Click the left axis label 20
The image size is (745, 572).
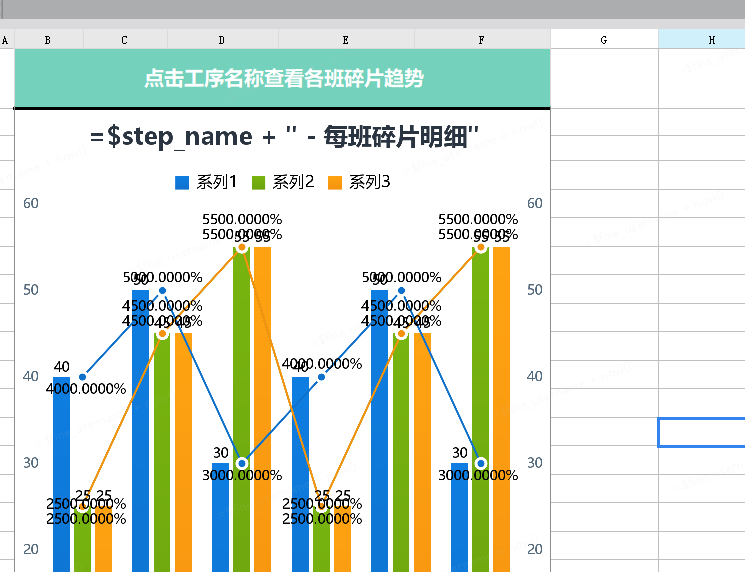pos(31,549)
